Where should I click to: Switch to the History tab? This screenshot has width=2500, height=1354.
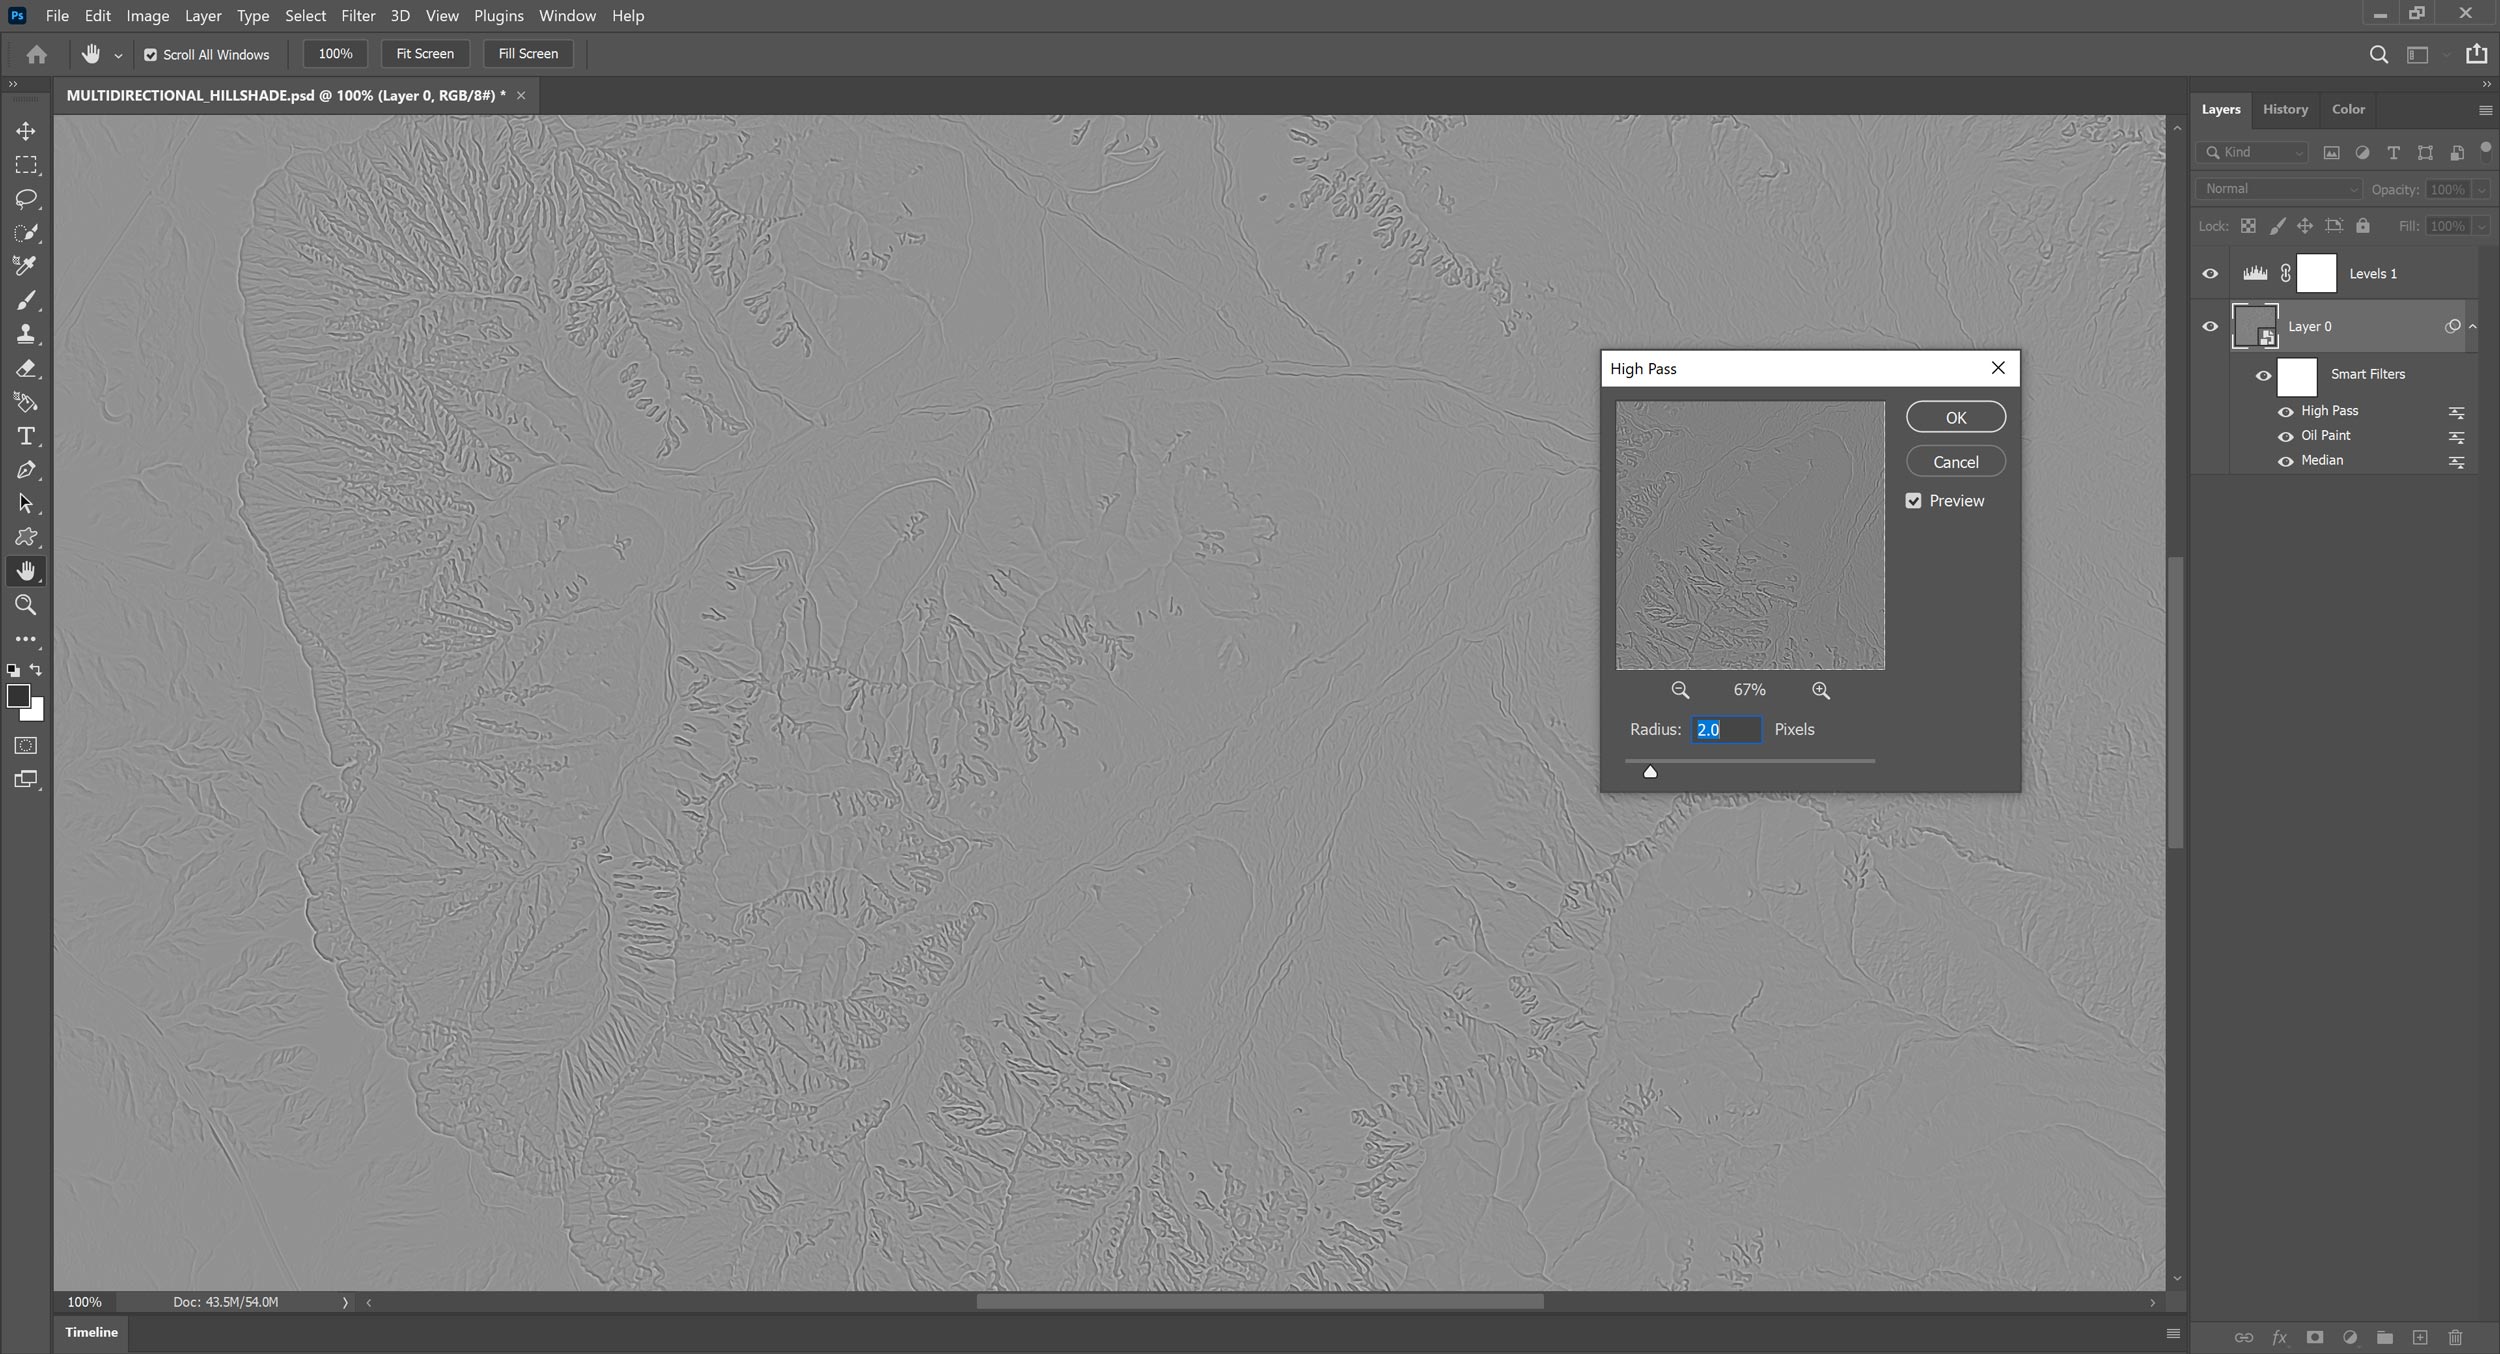pyautogui.click(x=2285, y=109)
